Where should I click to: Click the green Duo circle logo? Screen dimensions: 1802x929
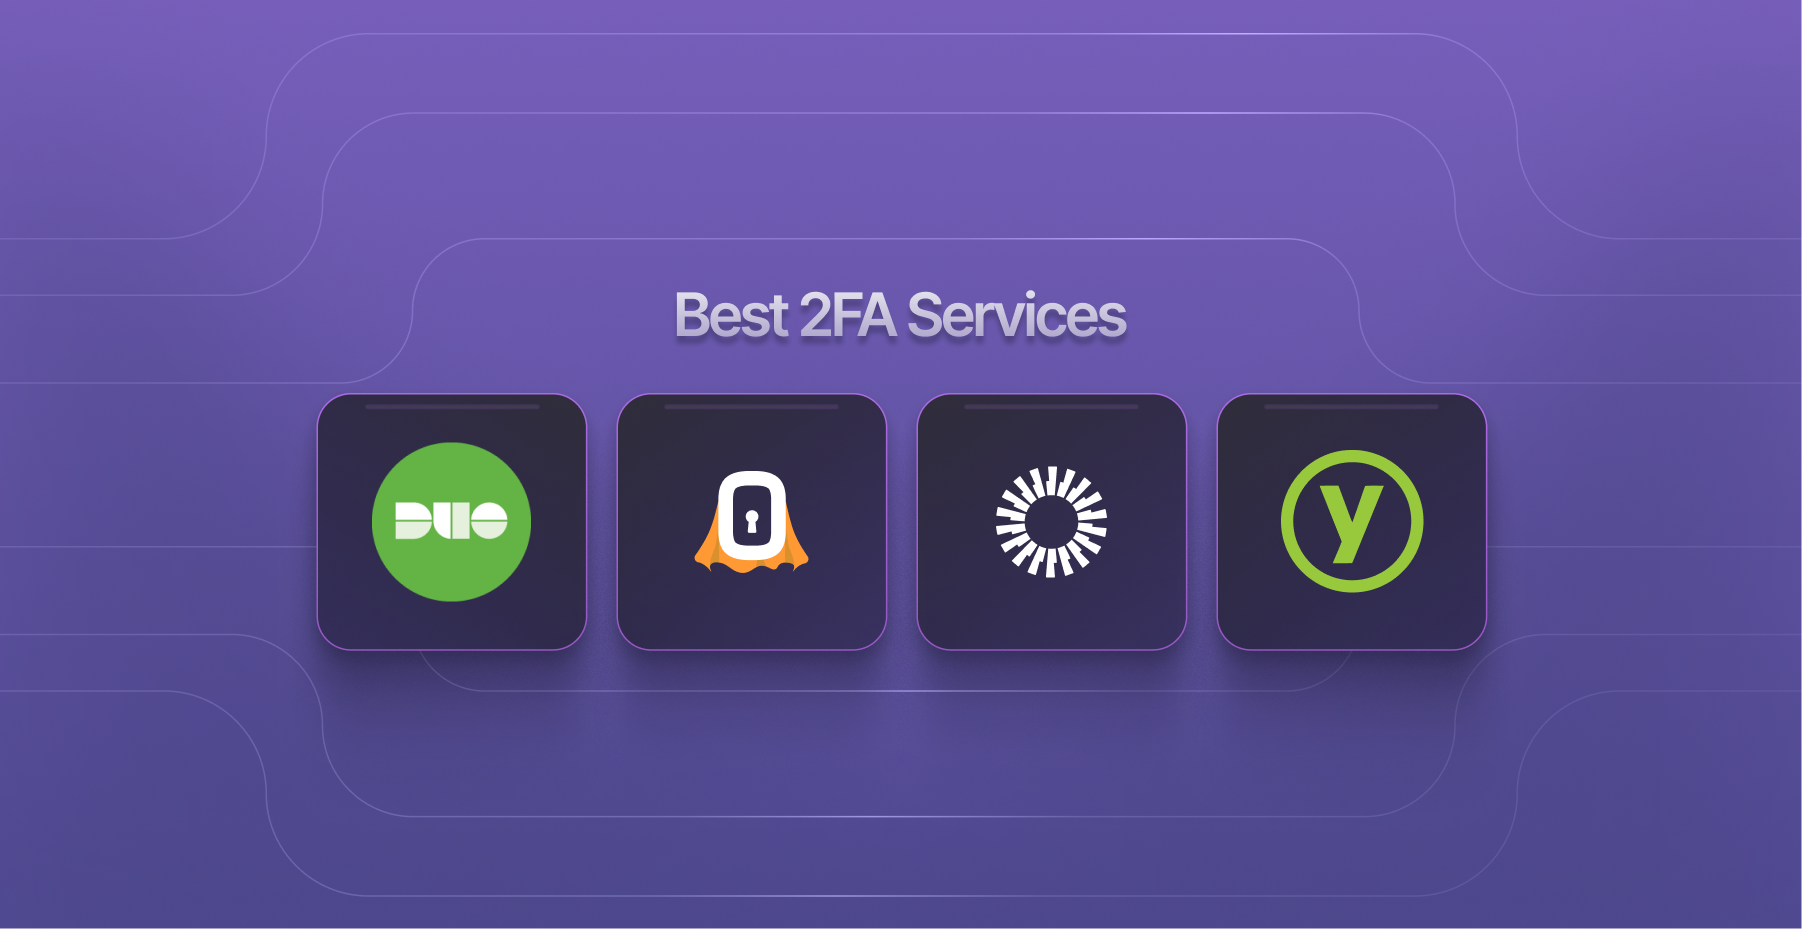tap(451, 522)
